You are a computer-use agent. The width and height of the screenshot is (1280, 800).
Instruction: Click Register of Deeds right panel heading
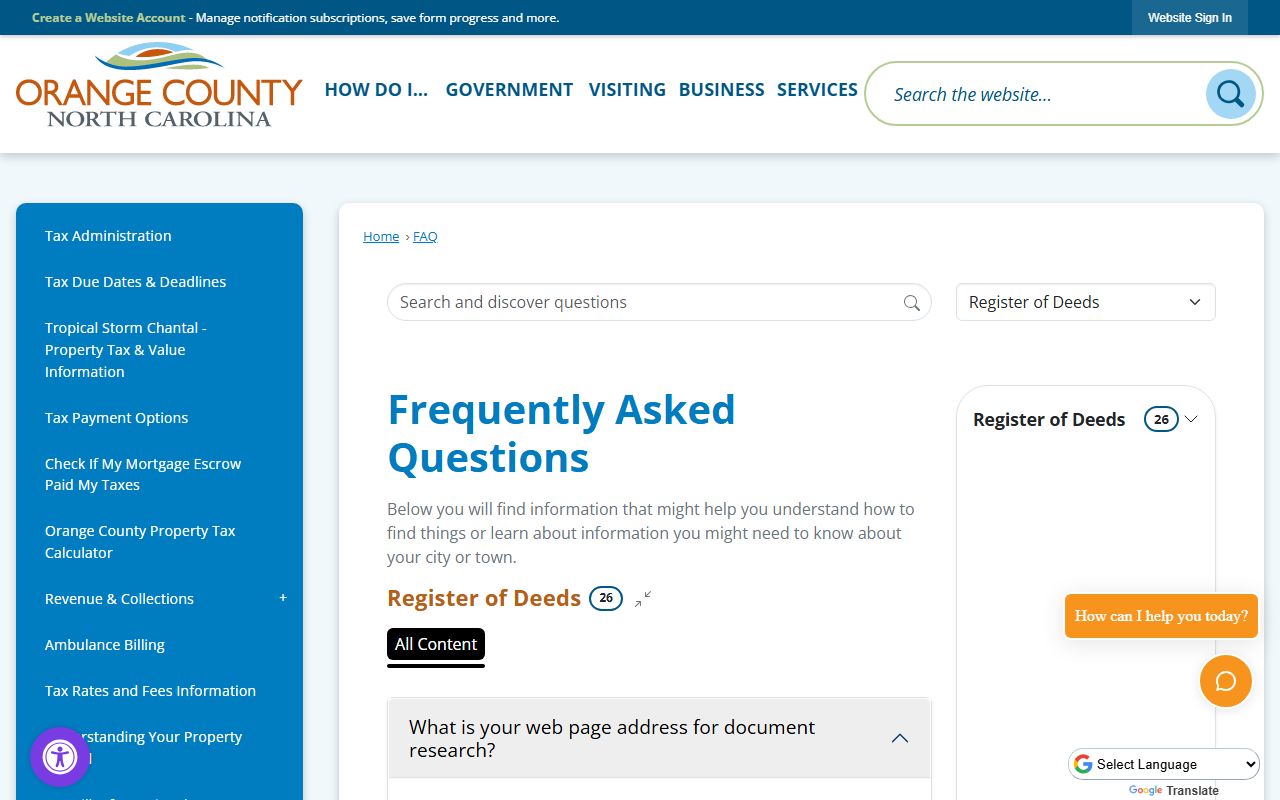coord(1049,420)
